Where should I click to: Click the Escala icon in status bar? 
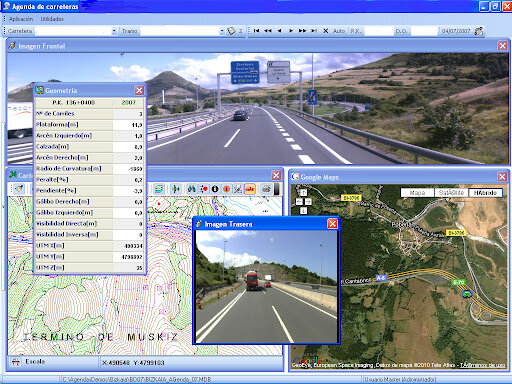pyautogui.click(x=15, y=362)
